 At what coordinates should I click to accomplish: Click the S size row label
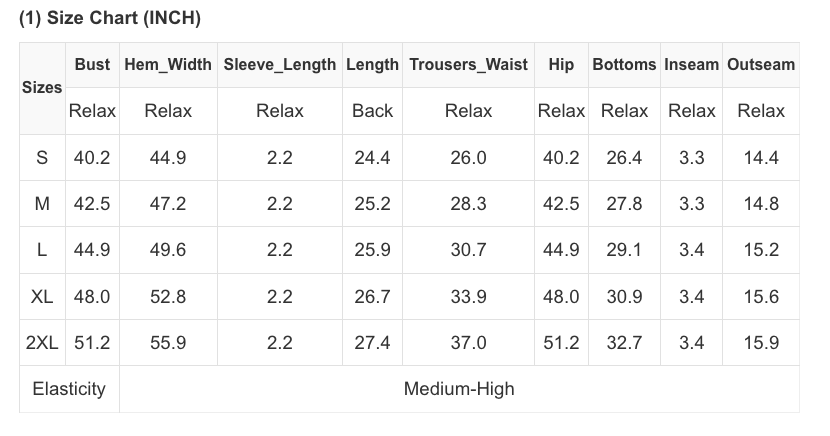tap(42, 158)
